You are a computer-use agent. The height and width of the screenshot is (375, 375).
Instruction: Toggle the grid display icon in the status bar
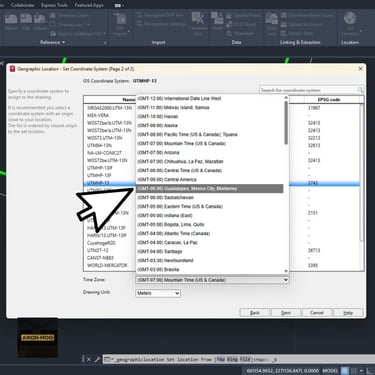coord(345,371)
